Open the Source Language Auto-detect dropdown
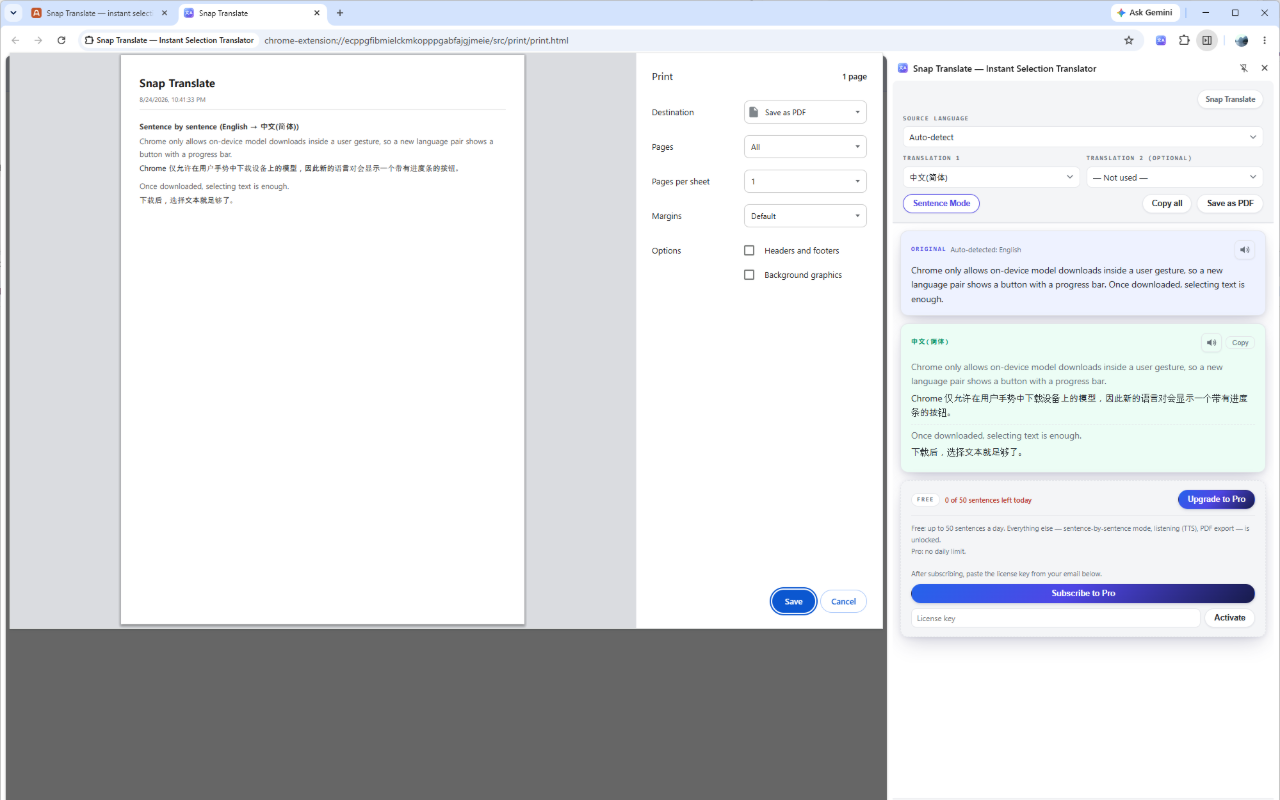The height and width of the screenshot is (800, 1280). pos(1083,137)
